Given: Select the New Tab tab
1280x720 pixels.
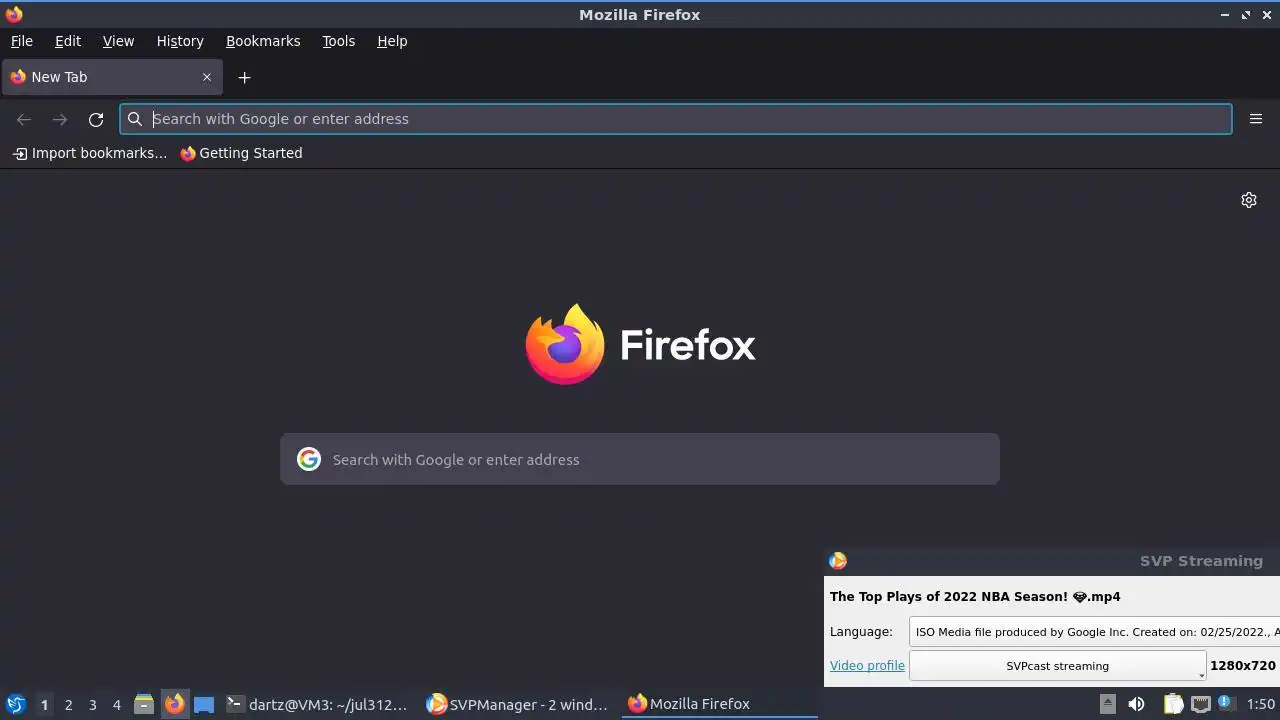Looking at the screenshot, I should pyautogui.click(x=112, y=77).
